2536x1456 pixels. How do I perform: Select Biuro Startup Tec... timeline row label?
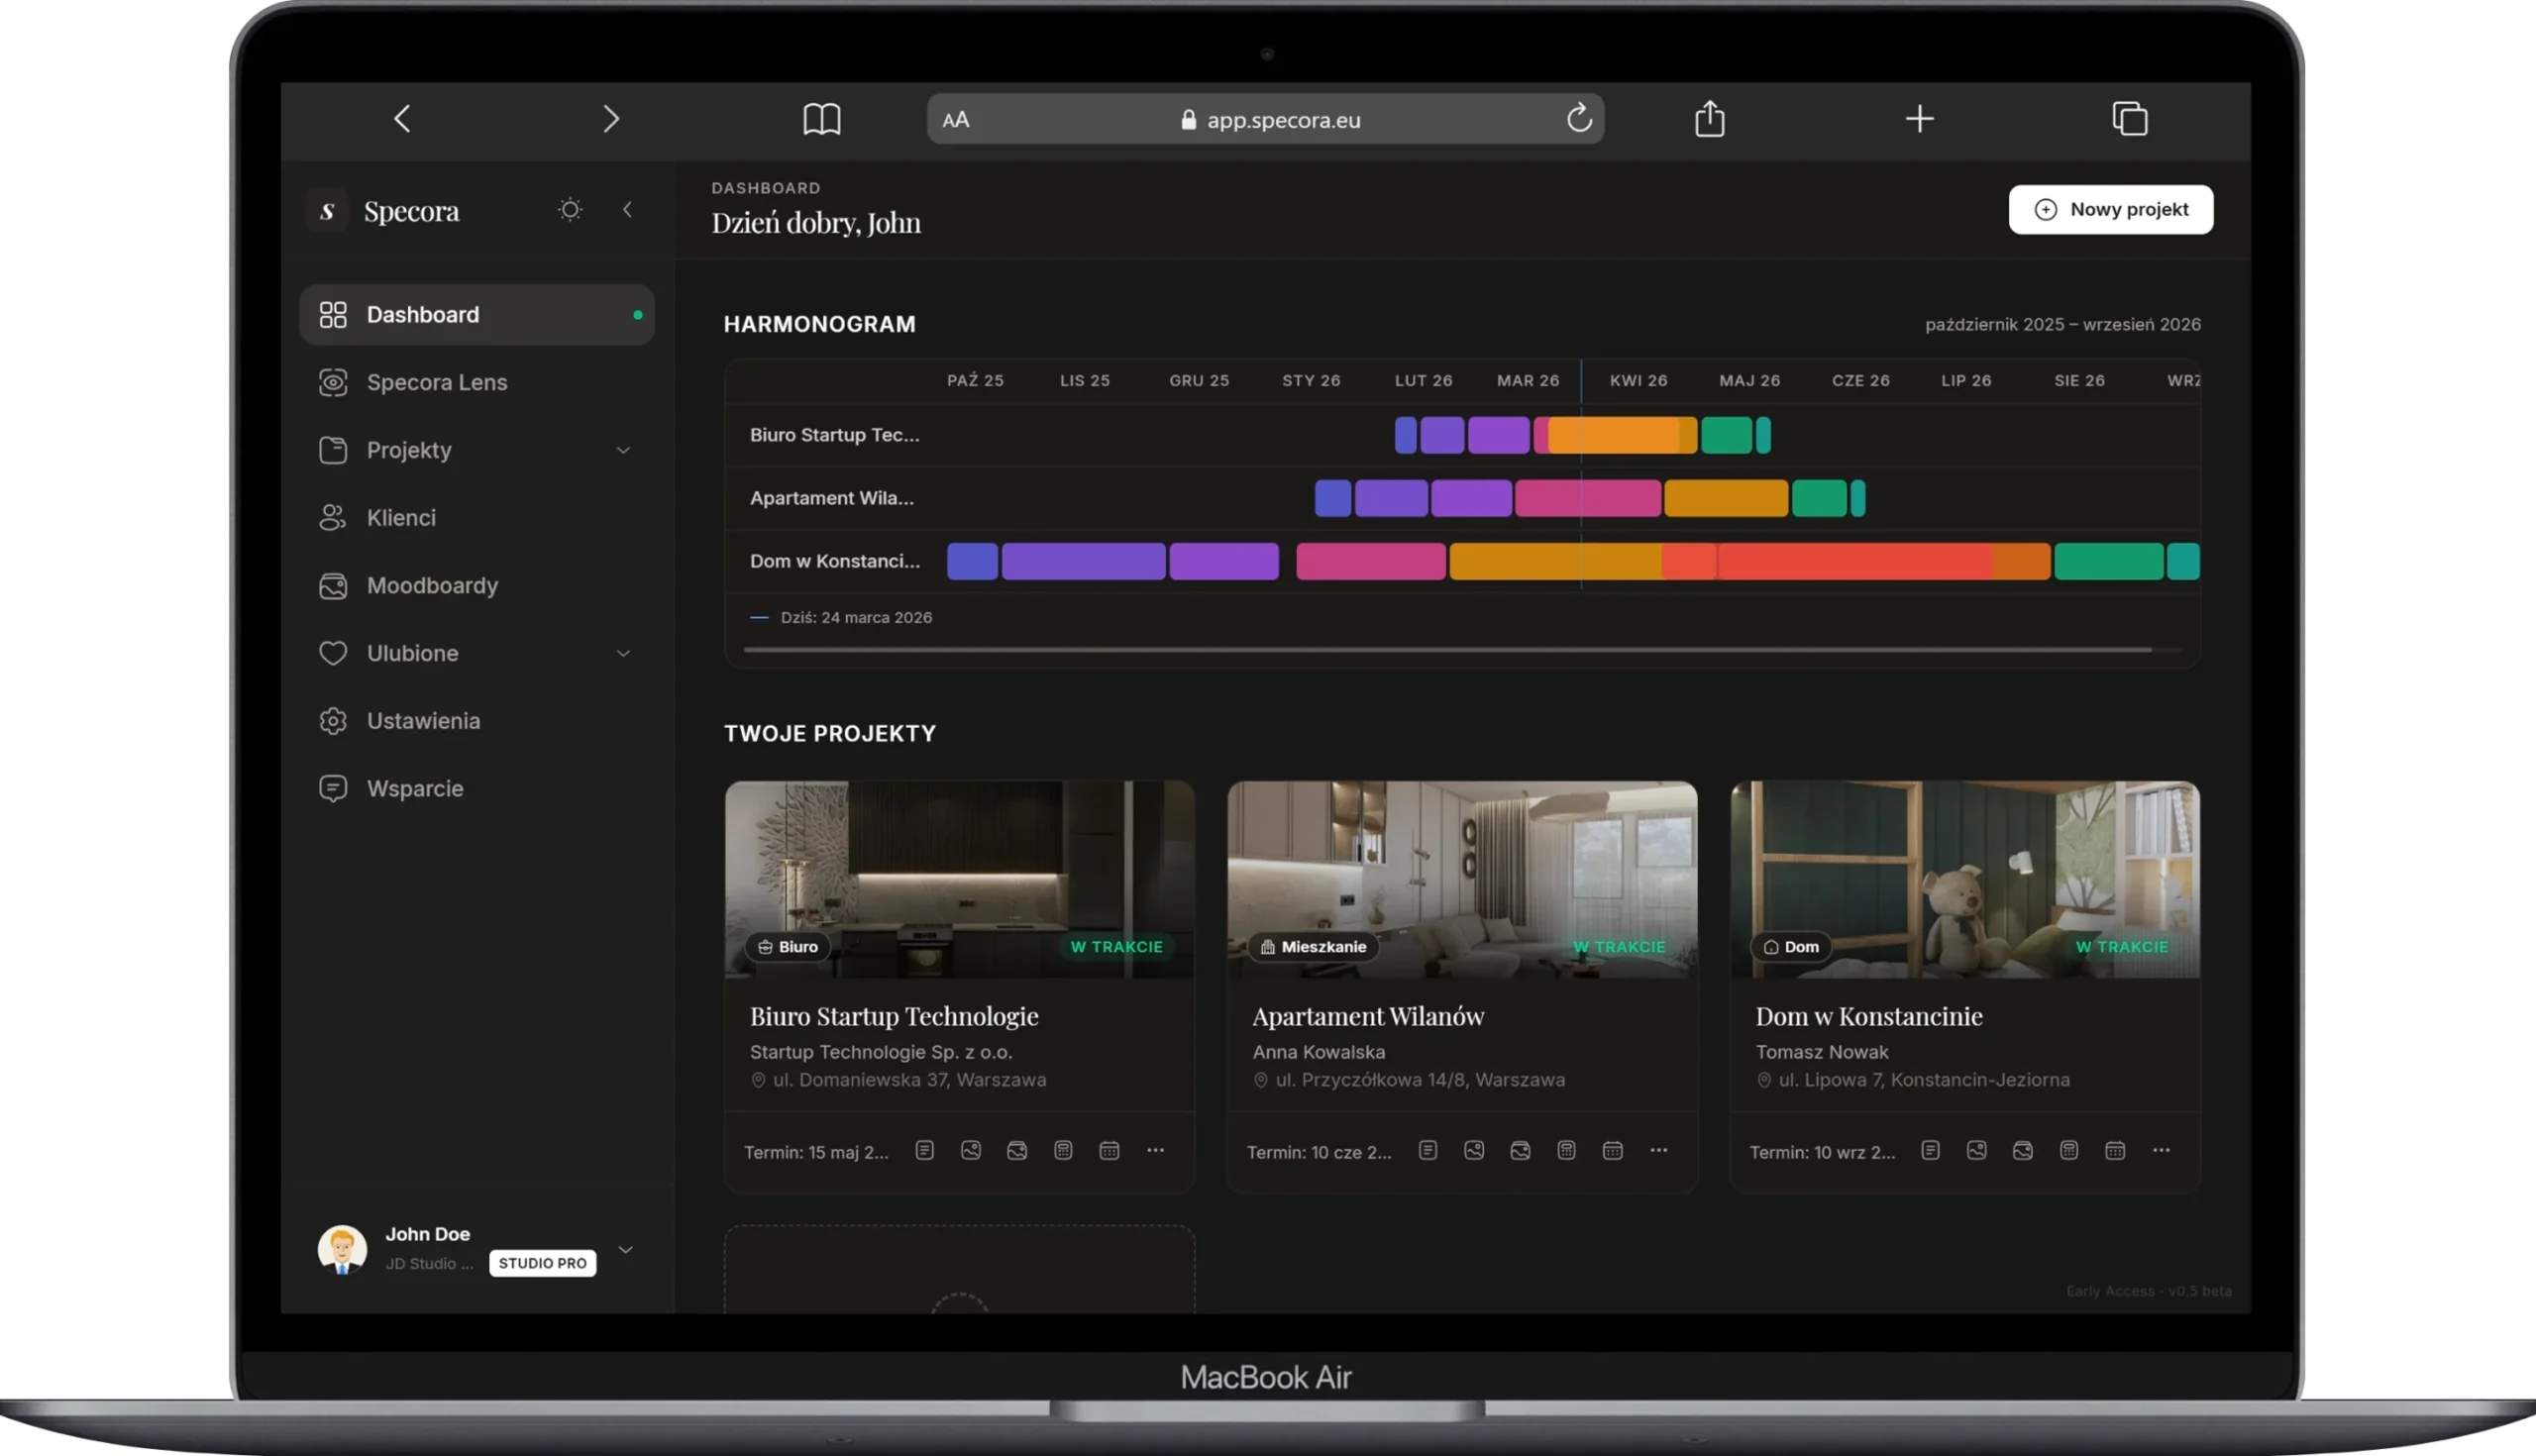point(834,435)
